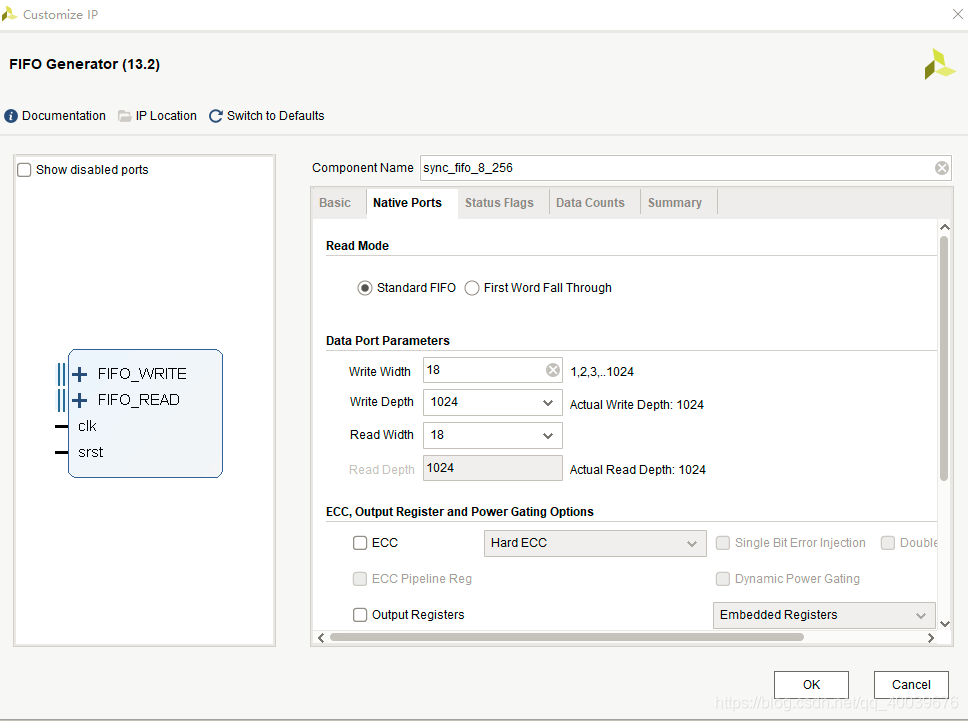Switch to the Status Flags tab
Viewport: 968px width, 721px height.
coord(499,203)
